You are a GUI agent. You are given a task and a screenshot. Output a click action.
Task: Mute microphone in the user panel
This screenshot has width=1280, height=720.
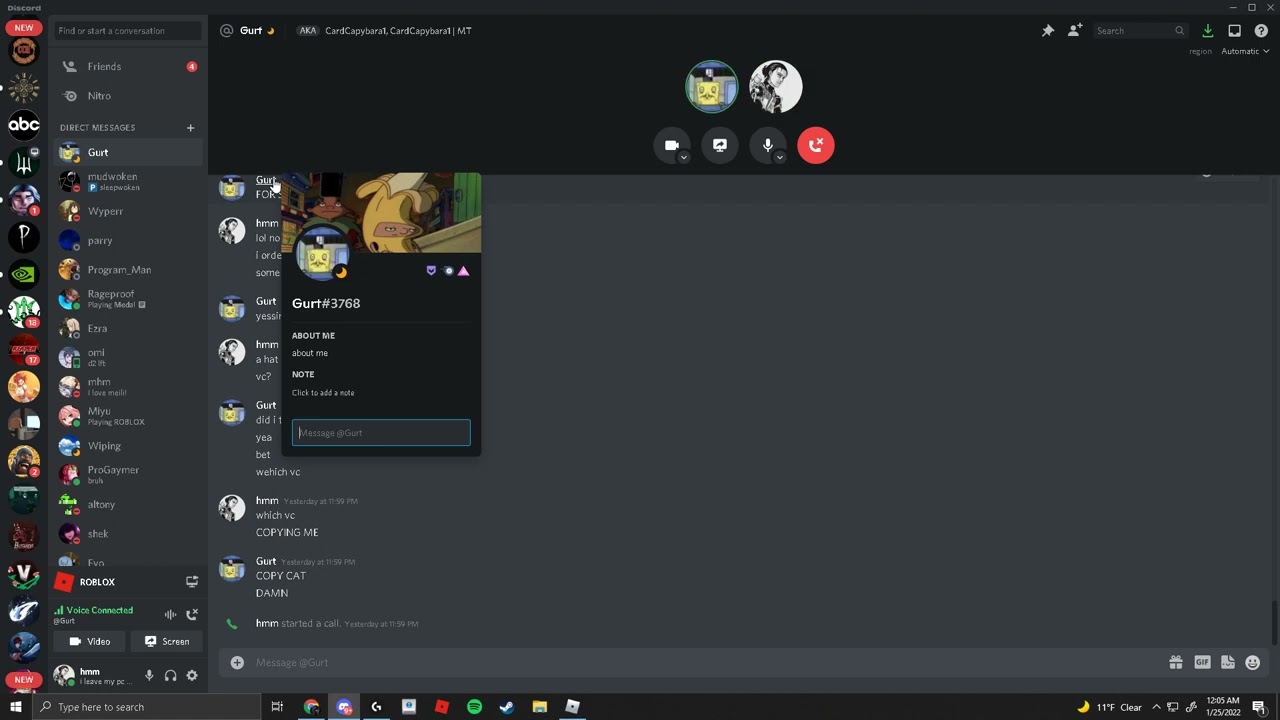pos(149,676)
